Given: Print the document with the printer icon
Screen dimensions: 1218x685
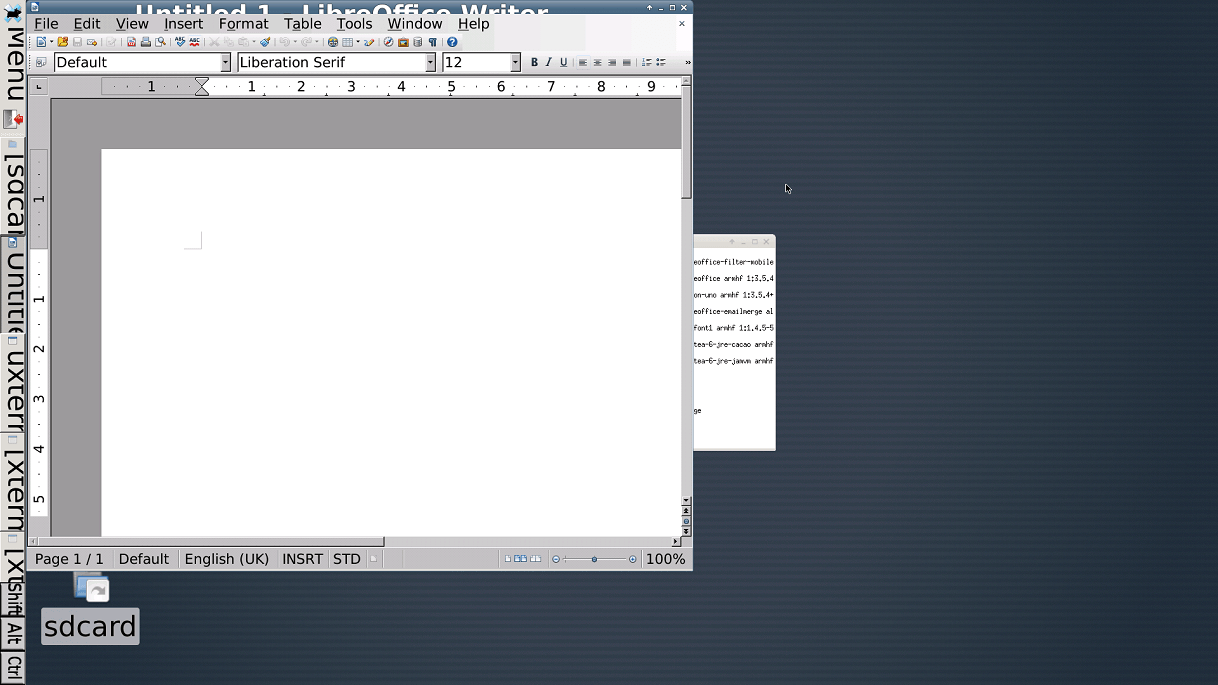Looking at the screenshot, I should point(146,42).
